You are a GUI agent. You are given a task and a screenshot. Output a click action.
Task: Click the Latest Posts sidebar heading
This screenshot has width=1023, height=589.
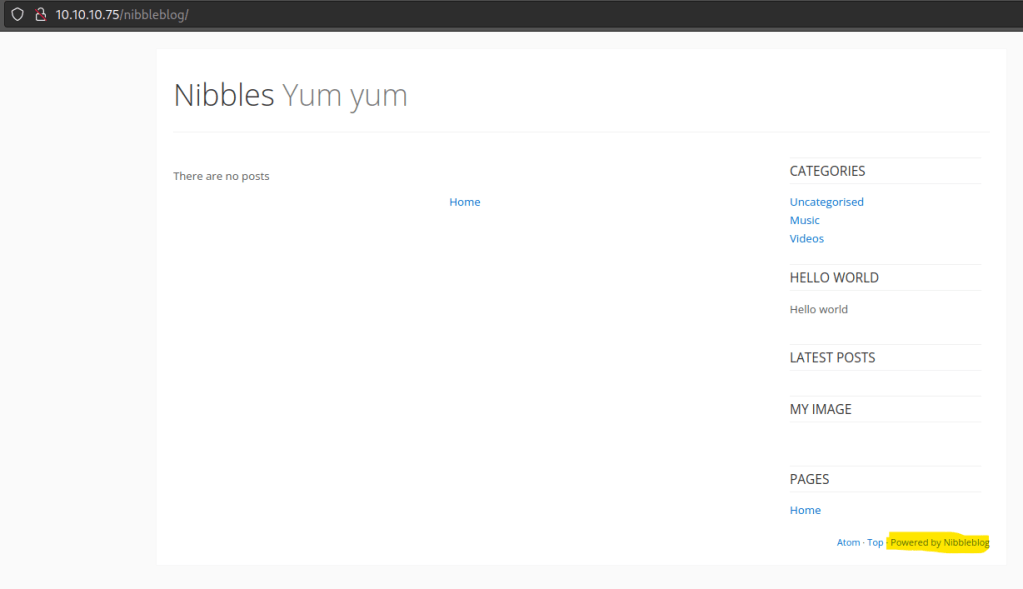click(832, 358)
